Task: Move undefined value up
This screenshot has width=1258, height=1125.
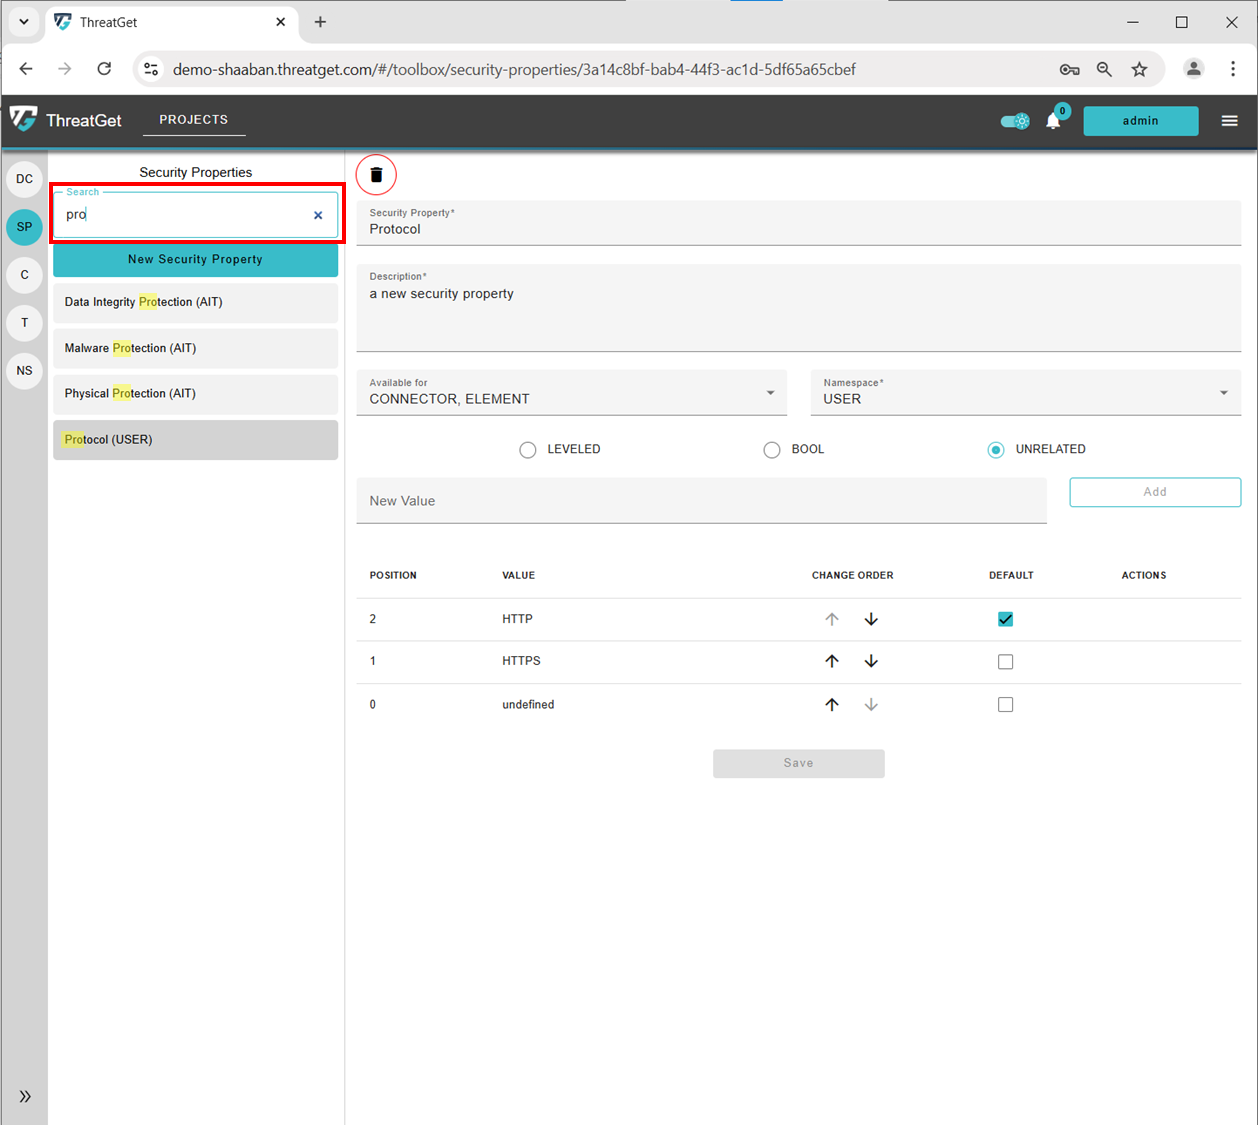Action: 832,705
